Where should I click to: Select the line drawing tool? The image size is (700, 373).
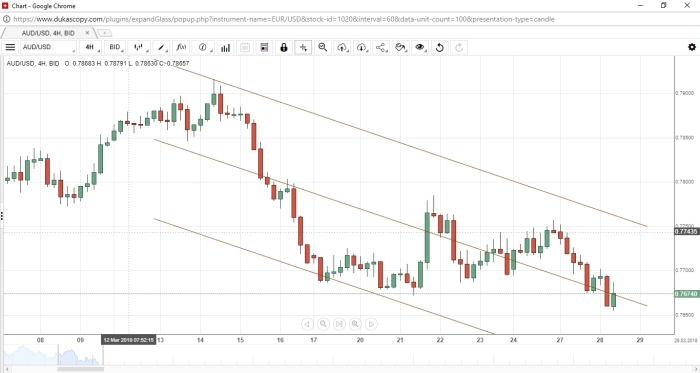coord(162,47)
